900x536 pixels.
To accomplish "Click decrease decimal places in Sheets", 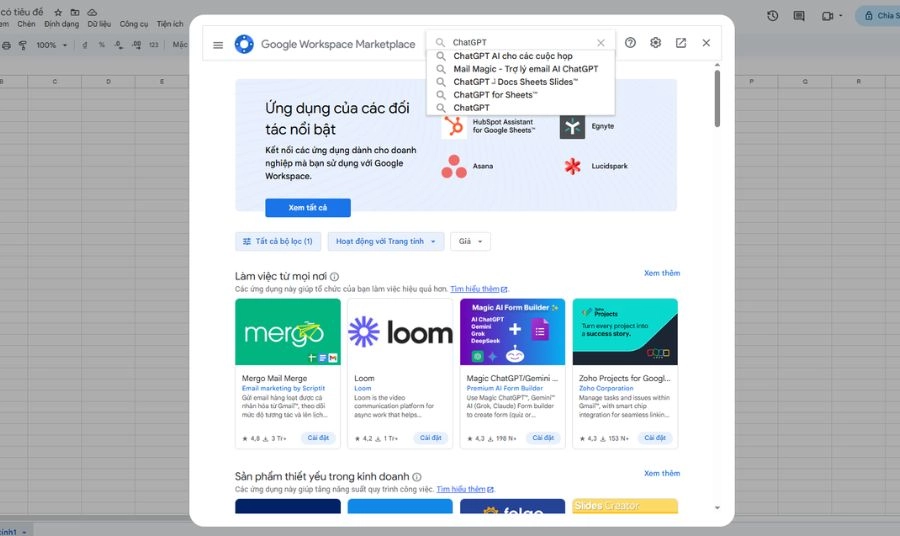I will point(118,45).
